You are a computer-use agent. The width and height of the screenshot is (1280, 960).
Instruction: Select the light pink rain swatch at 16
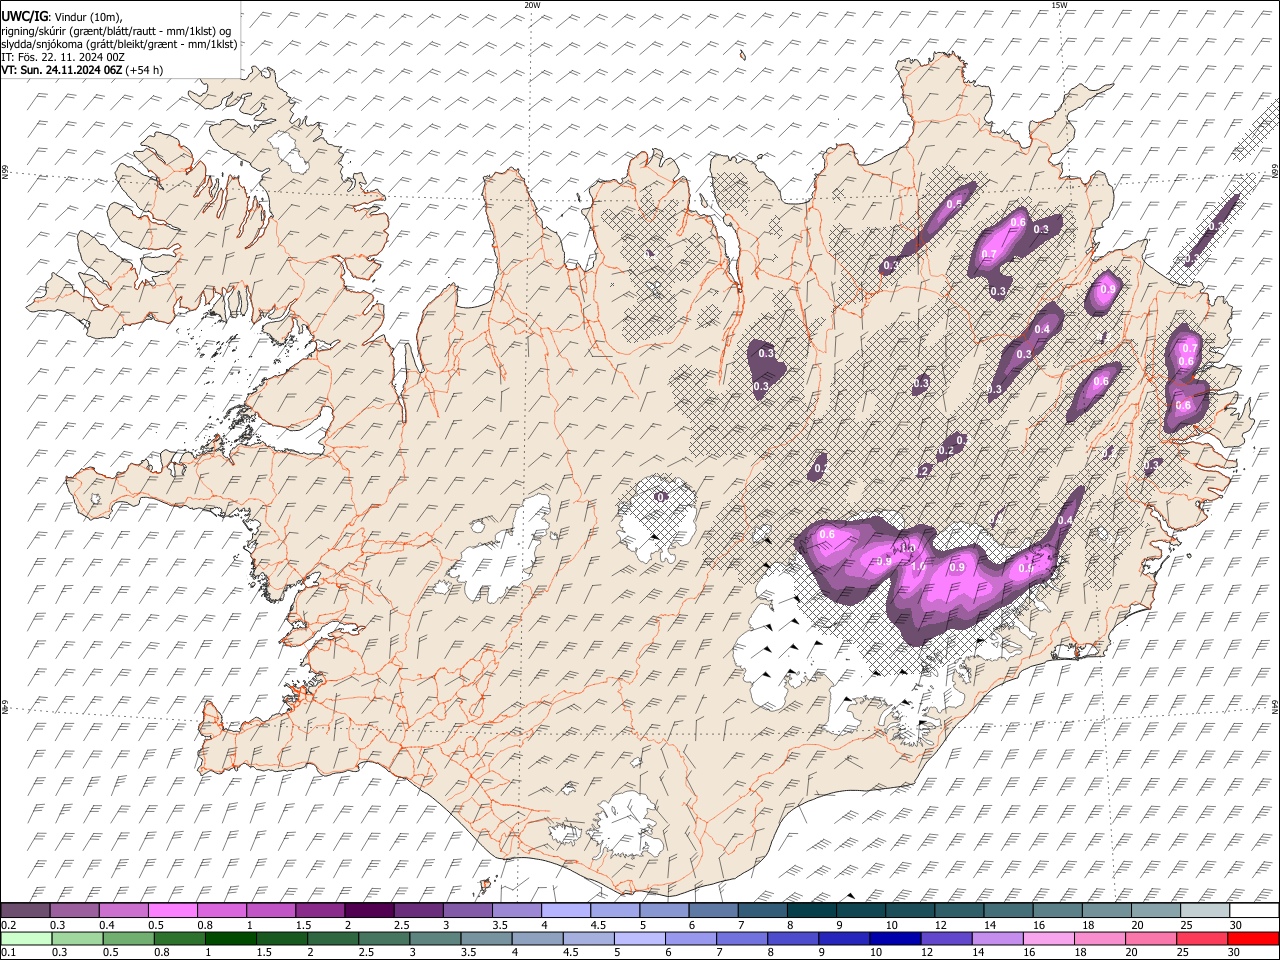coord(1050,938)
